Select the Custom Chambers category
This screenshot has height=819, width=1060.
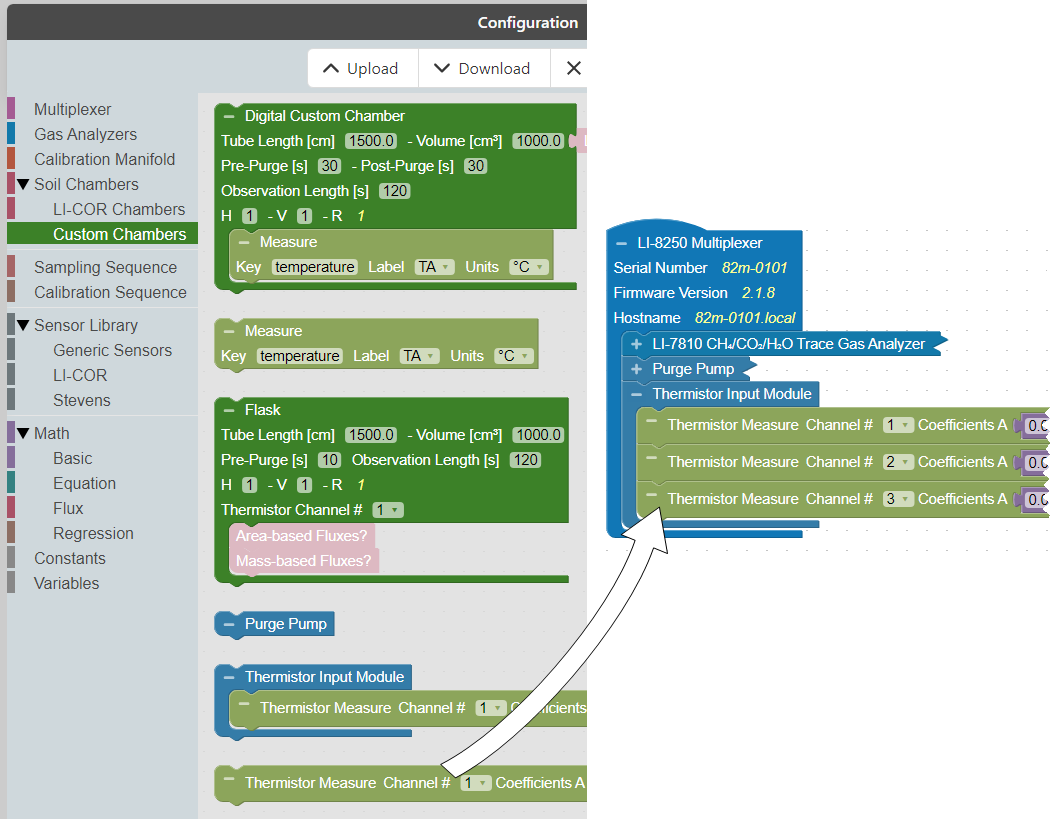click(103, 234)
